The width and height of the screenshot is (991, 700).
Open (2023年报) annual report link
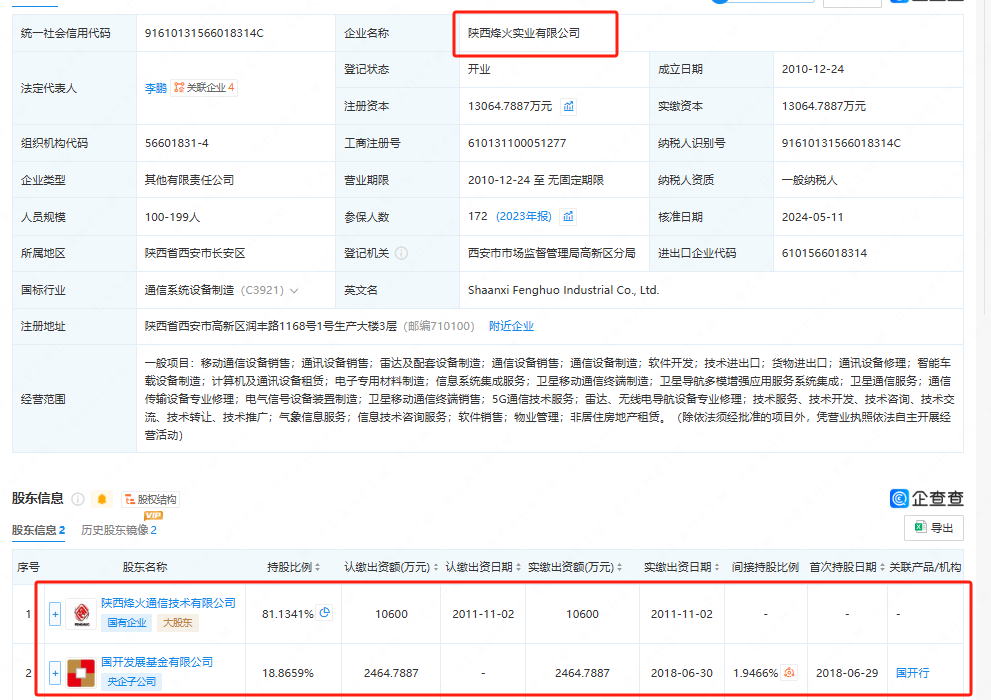coord(524,217)
